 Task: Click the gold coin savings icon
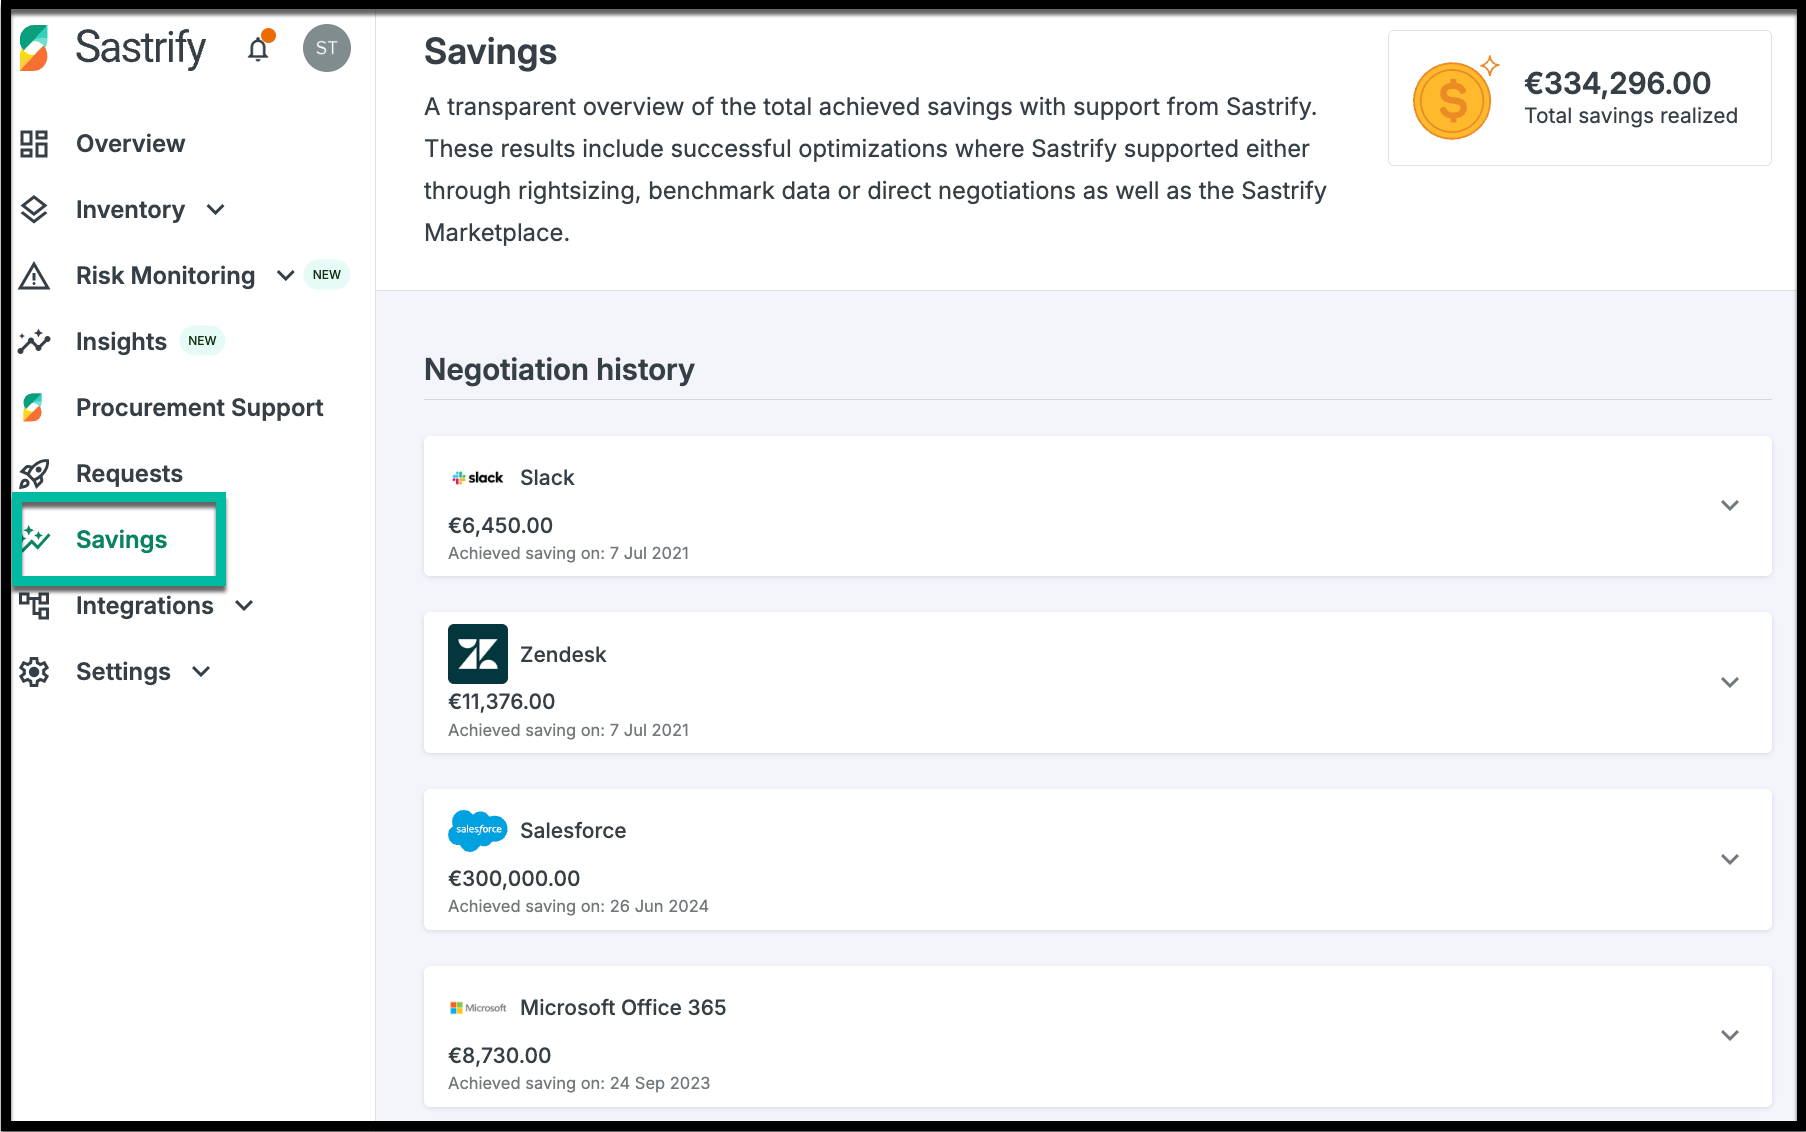1452,100
